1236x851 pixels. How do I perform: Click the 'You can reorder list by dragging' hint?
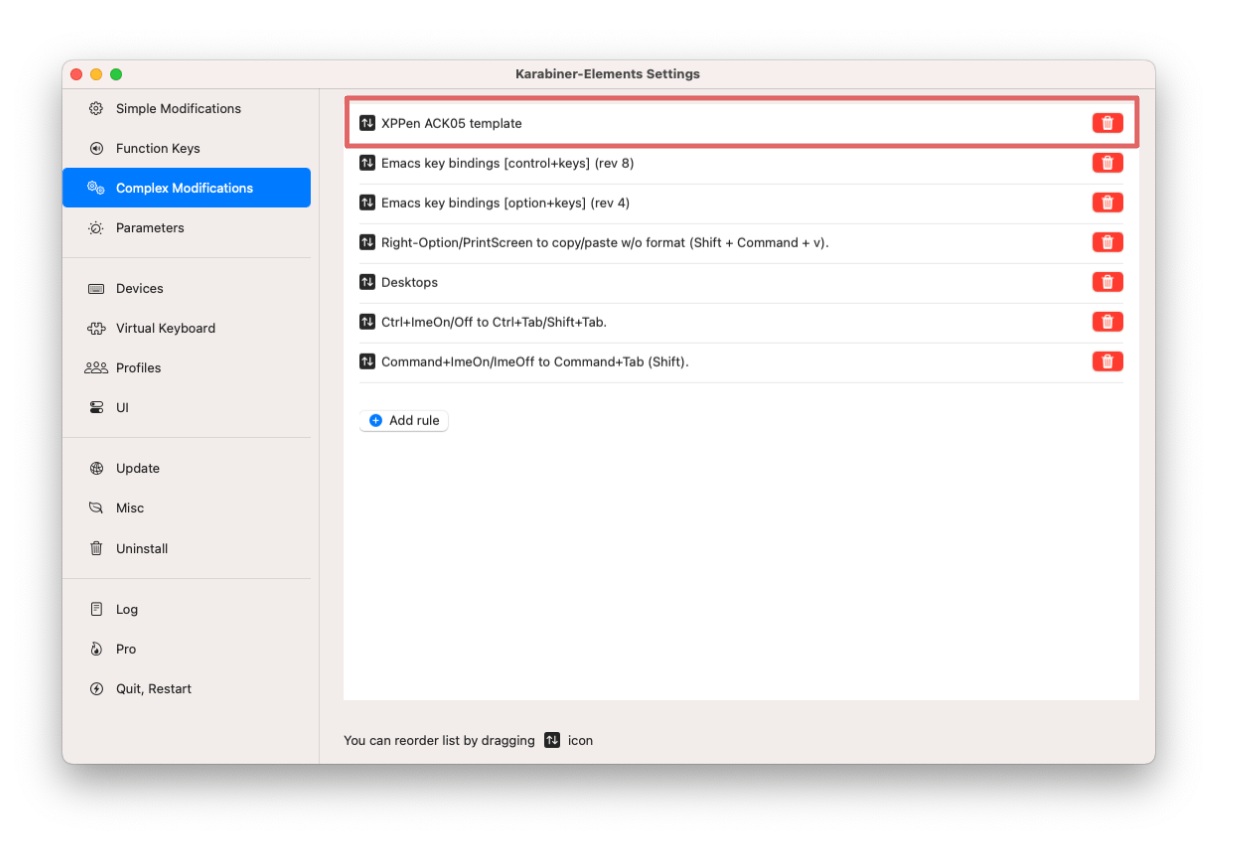click(439, 741)
